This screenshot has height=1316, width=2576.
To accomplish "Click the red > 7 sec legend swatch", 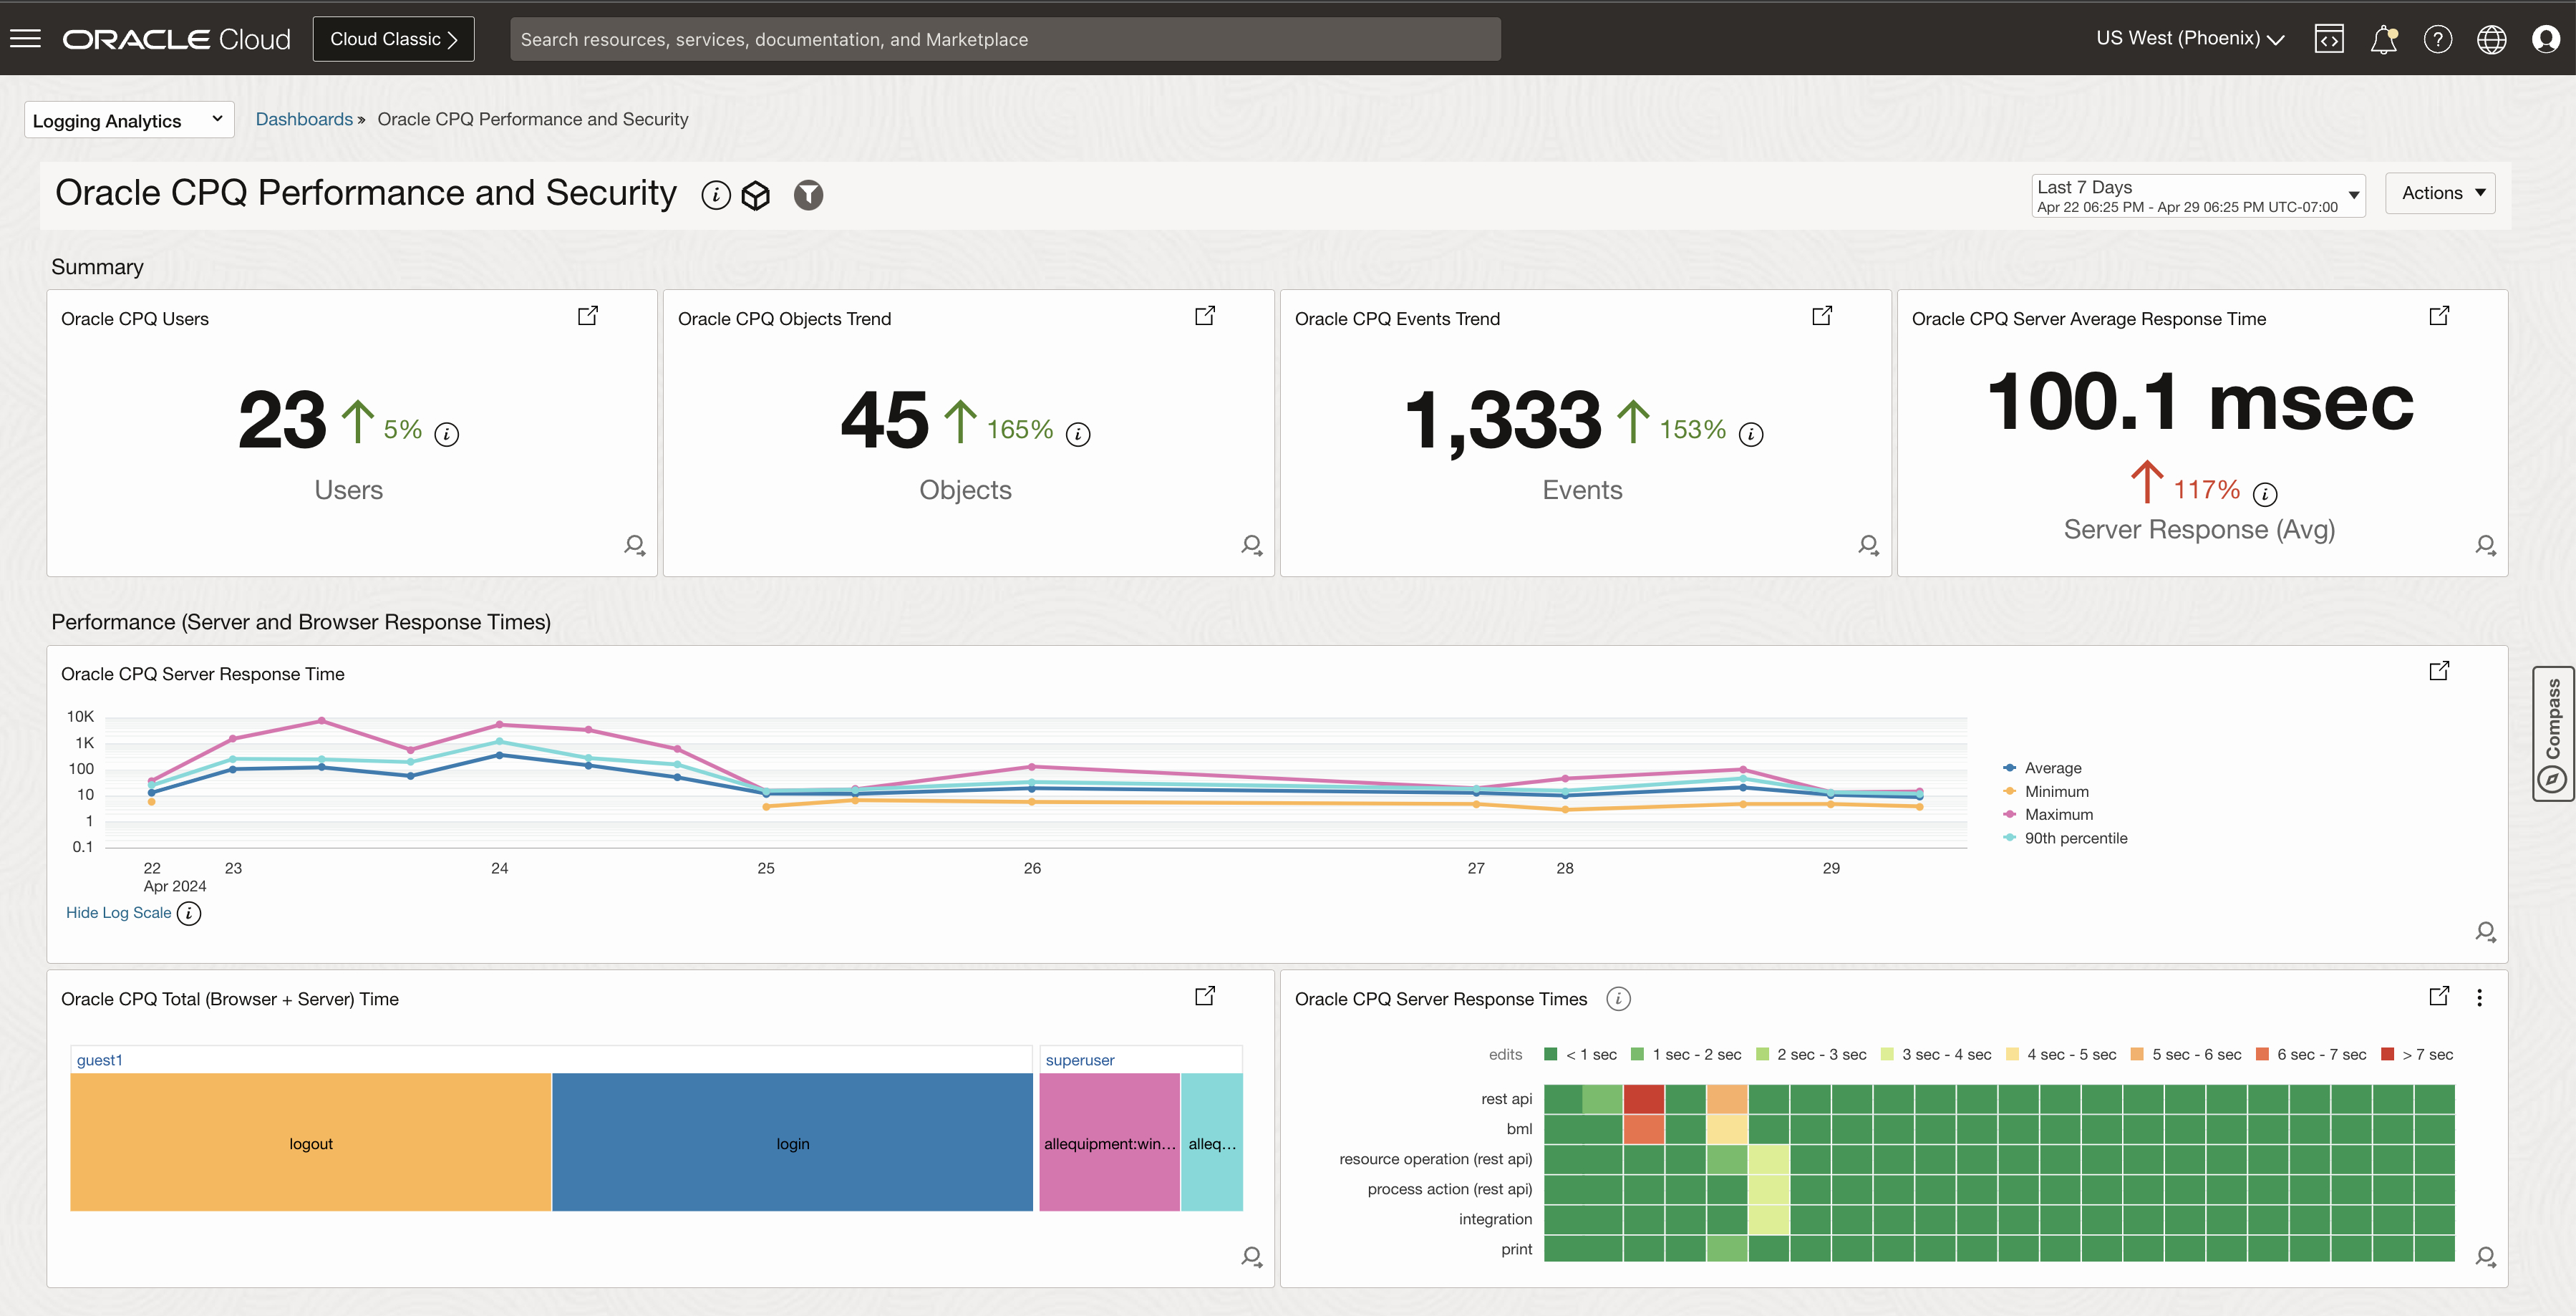I will click(2388, 1054).
